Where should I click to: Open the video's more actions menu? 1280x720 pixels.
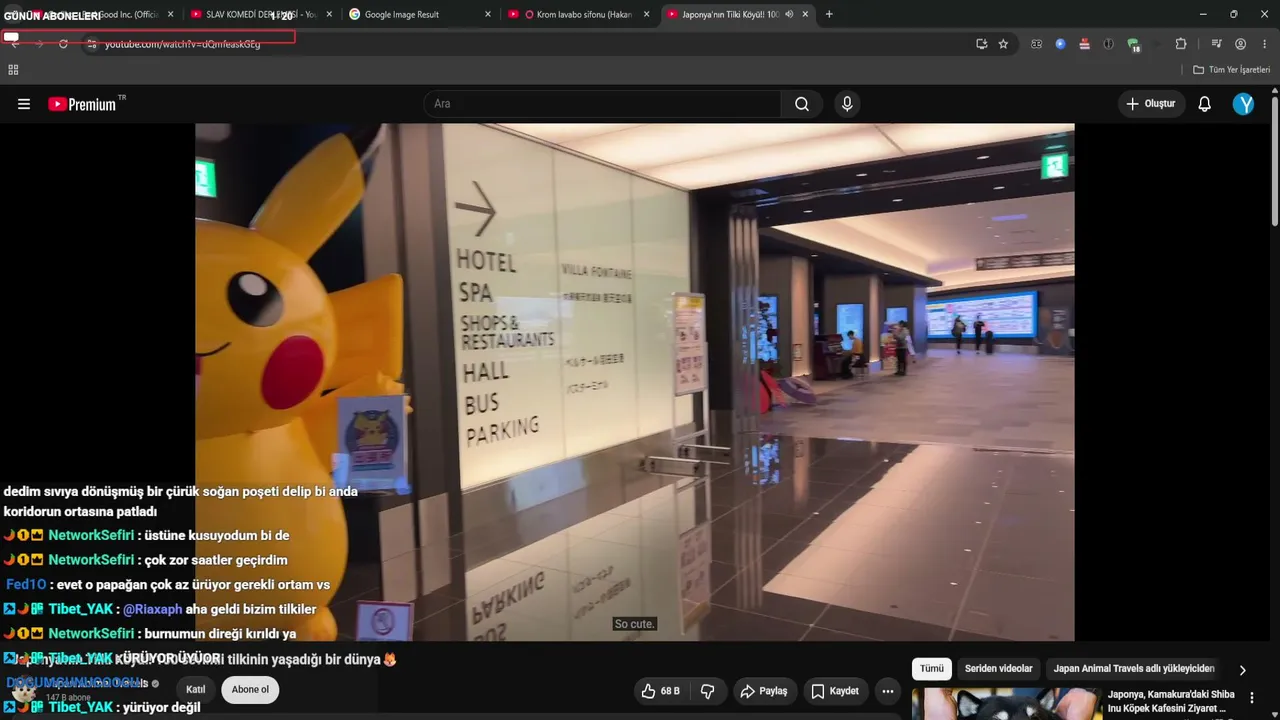pos(887,691)
